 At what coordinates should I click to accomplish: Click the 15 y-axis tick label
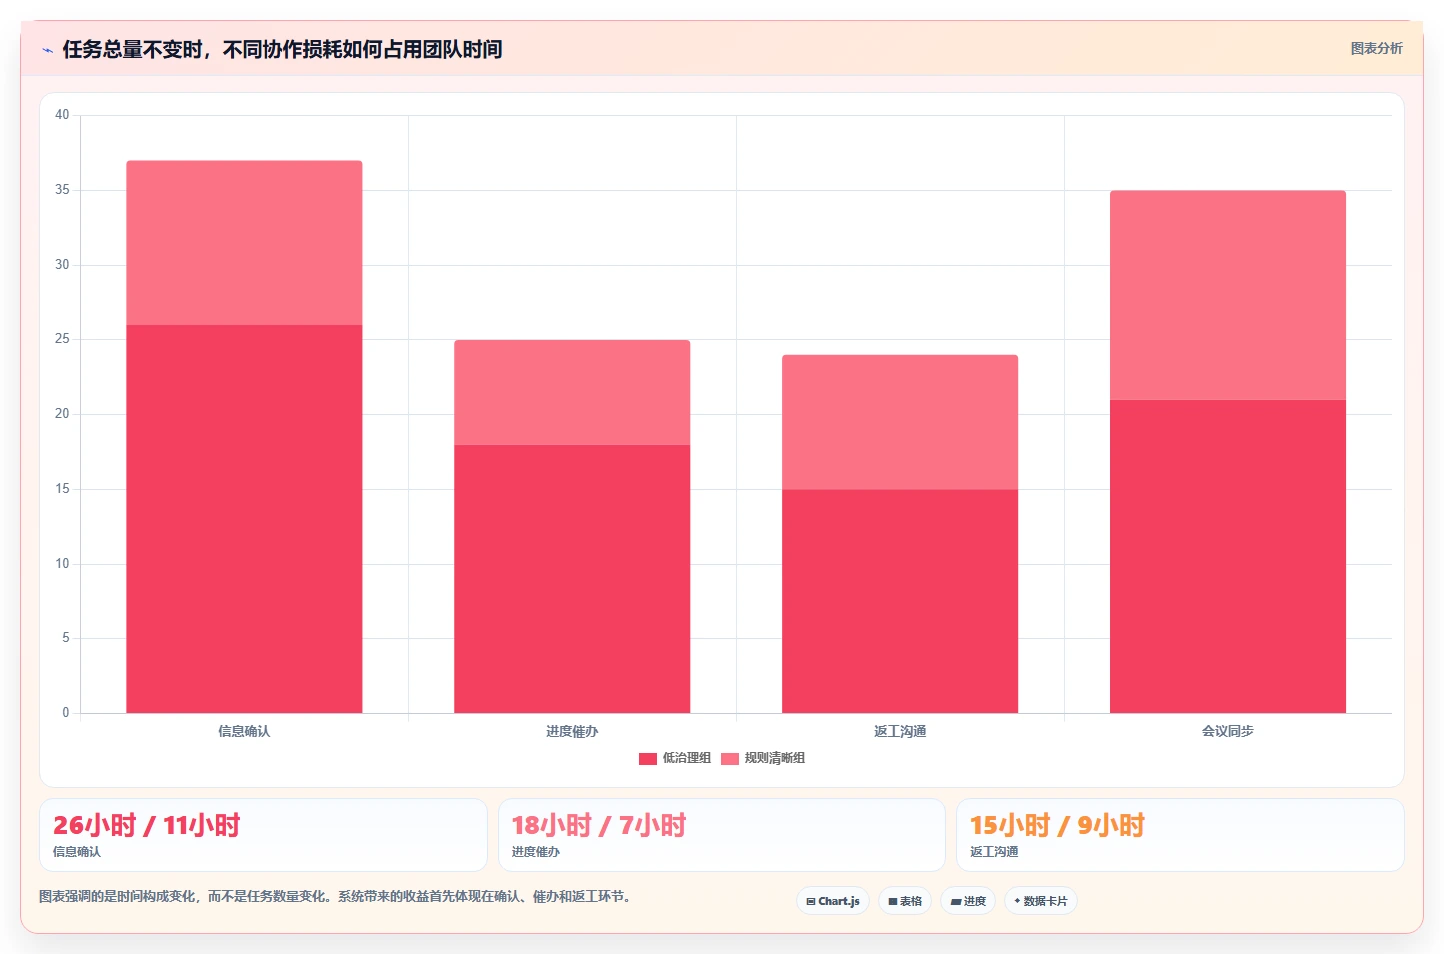(x=62, y=489)
